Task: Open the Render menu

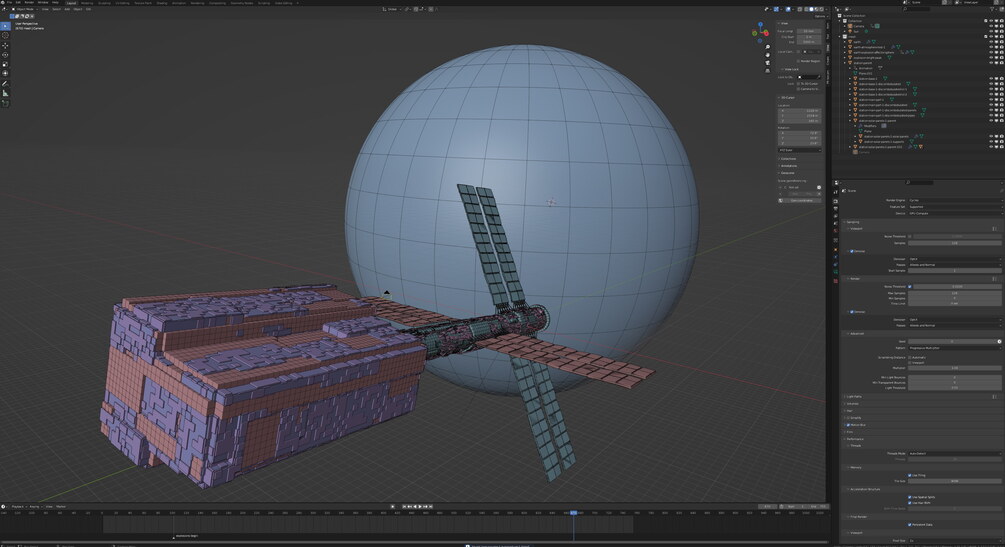Action: click(29, 3)
